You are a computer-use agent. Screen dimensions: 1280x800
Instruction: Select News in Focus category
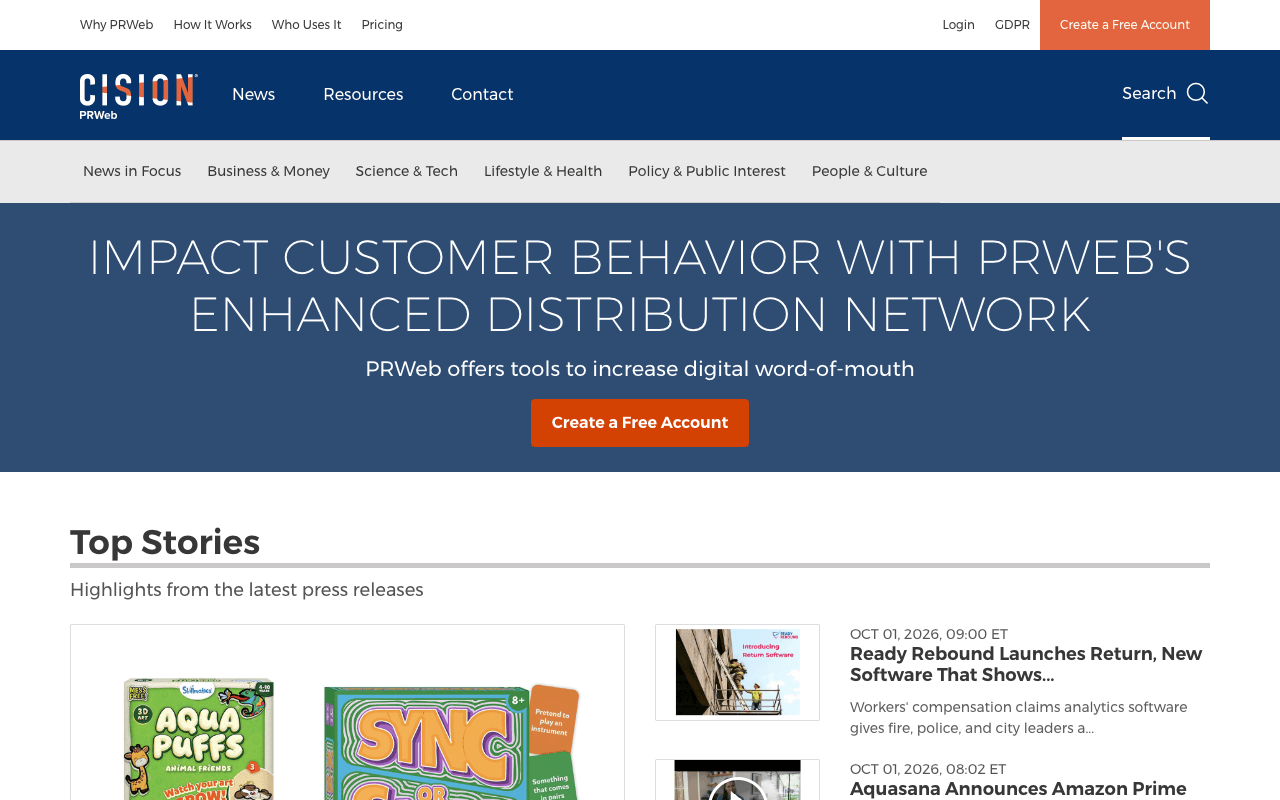132,171
